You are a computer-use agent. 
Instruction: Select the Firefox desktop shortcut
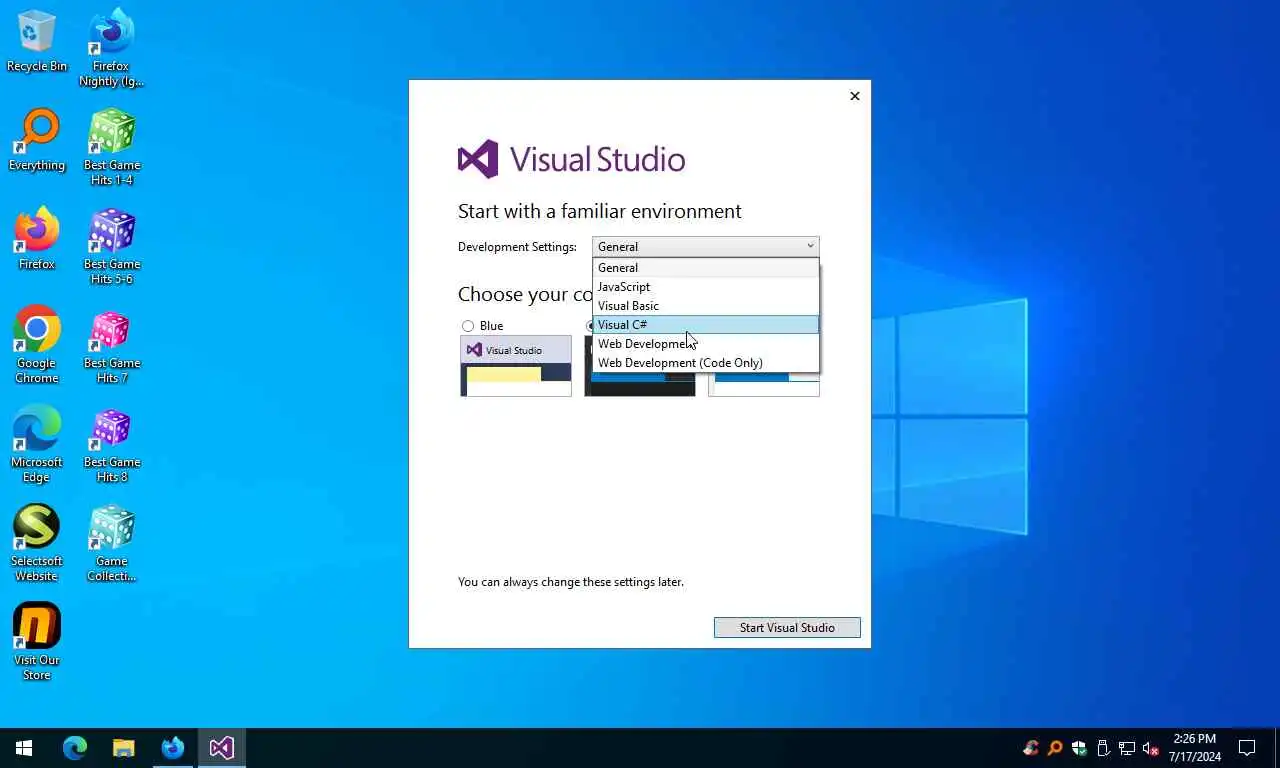[37, 239]
